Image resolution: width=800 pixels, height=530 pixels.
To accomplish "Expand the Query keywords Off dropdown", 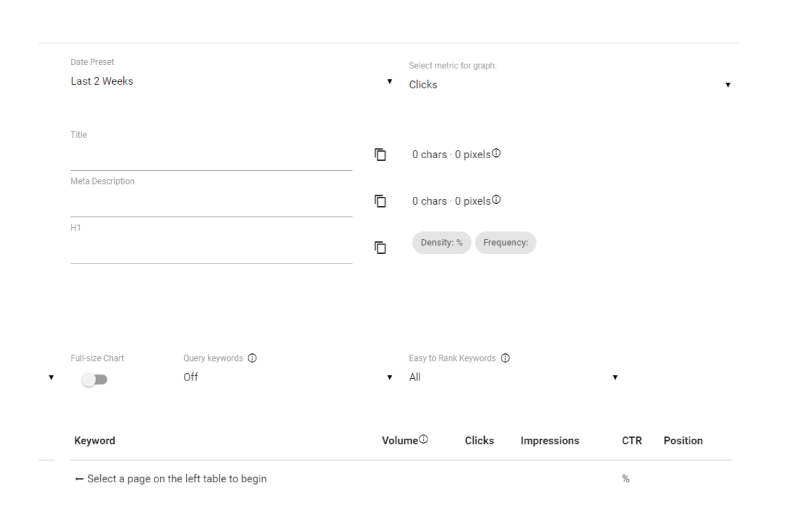I will [288, 377].
